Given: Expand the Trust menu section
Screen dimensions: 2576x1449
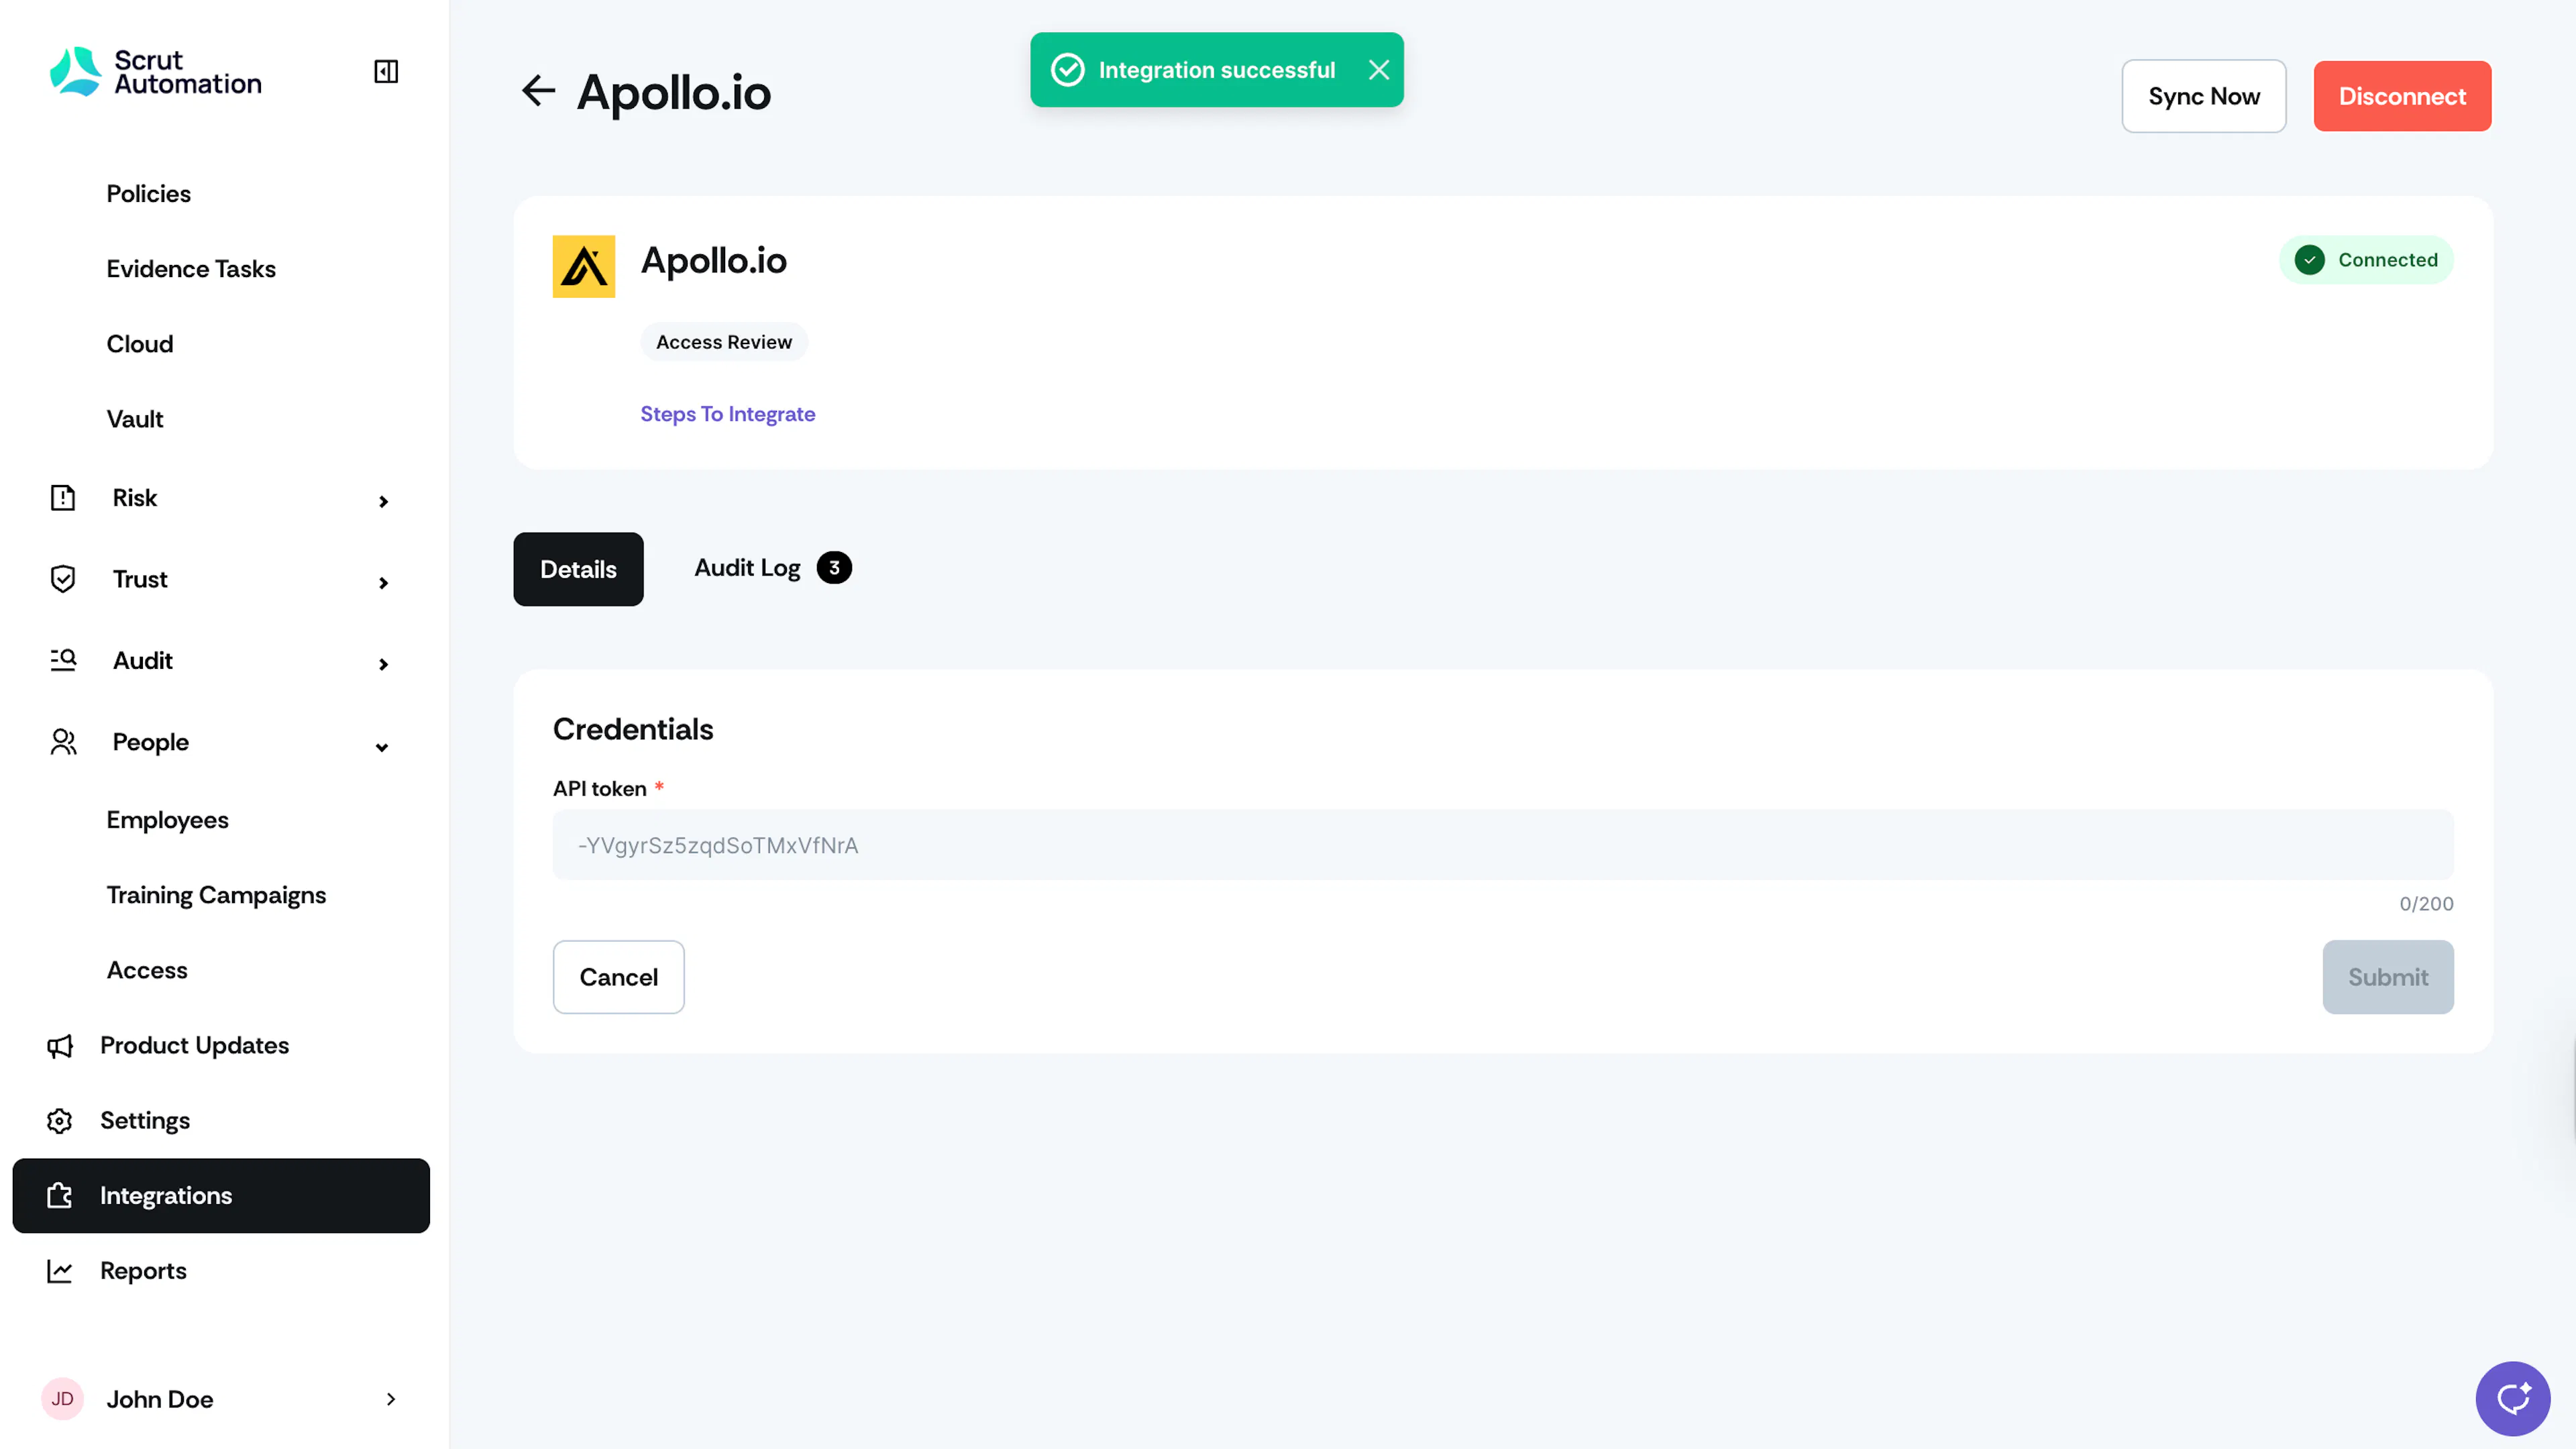Looking at the screenshot, I should [220, 580].
